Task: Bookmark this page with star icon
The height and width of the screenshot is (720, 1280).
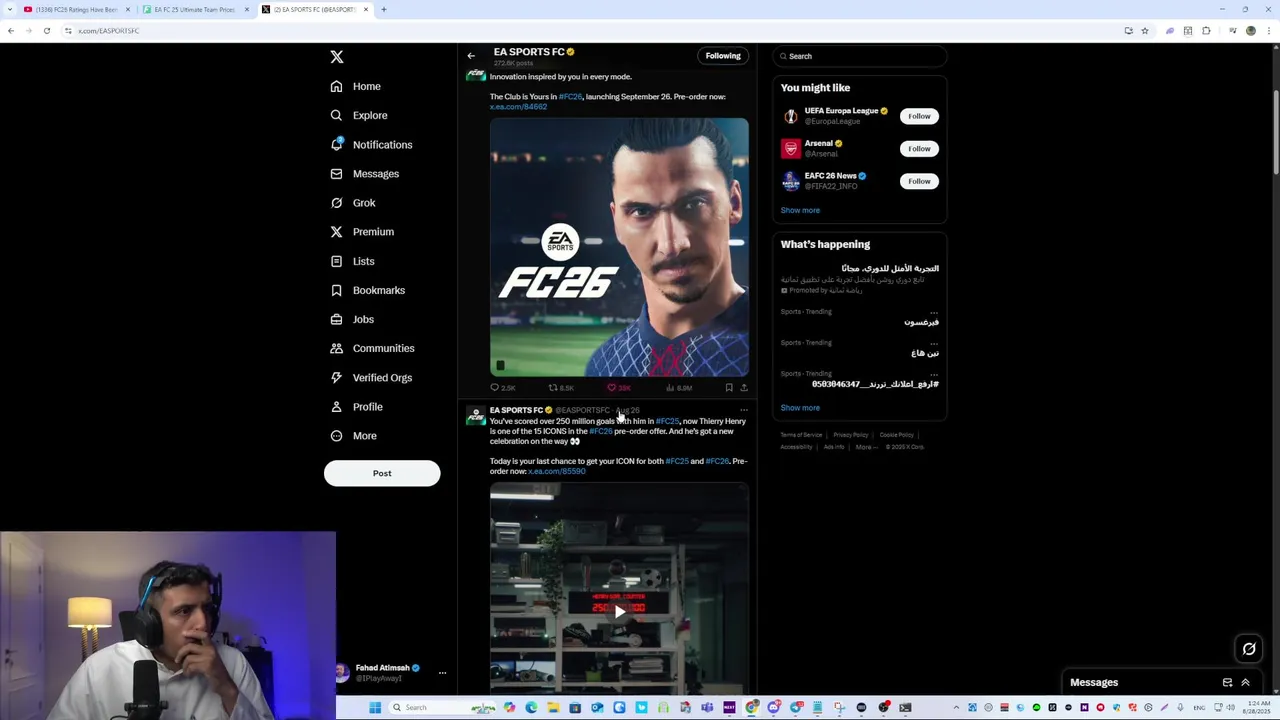Action: (1145, 31)
